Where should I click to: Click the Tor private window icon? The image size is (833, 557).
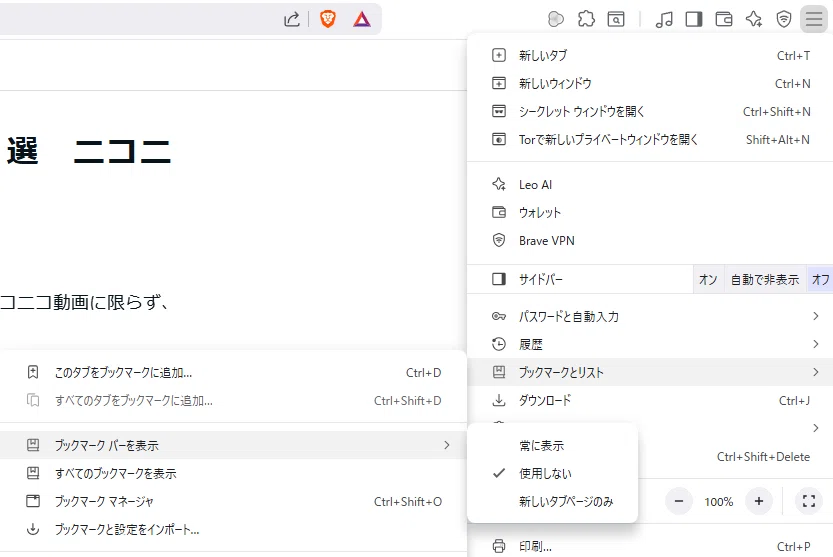(499, 140)
